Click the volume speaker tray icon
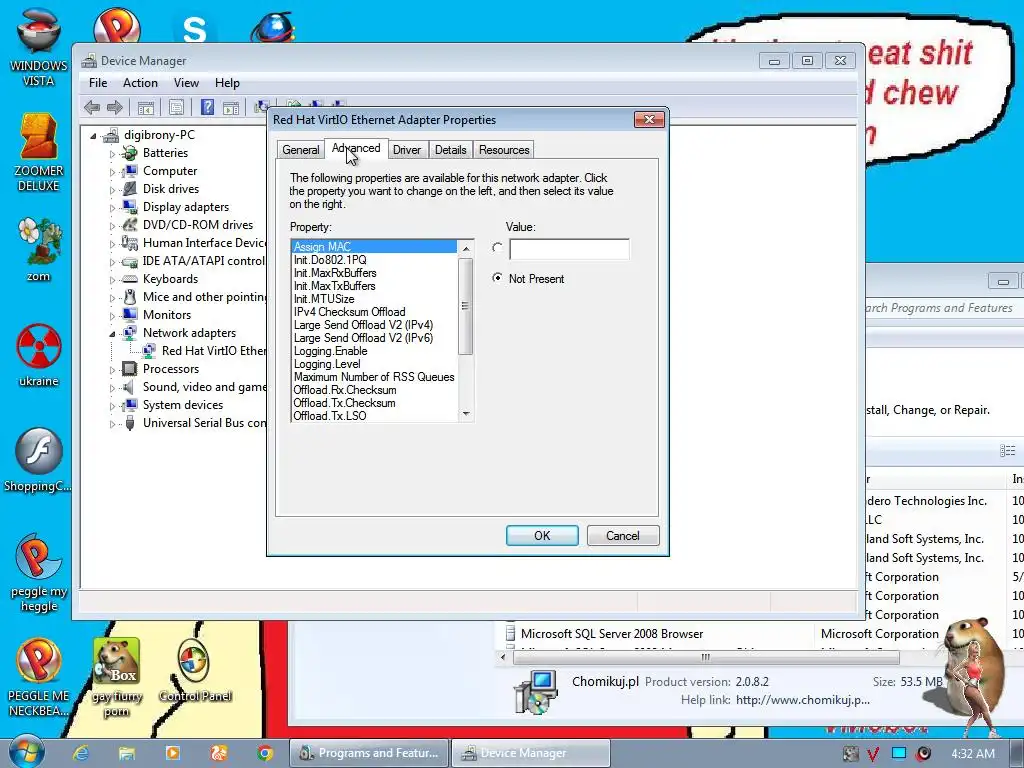 coord(923,754)
